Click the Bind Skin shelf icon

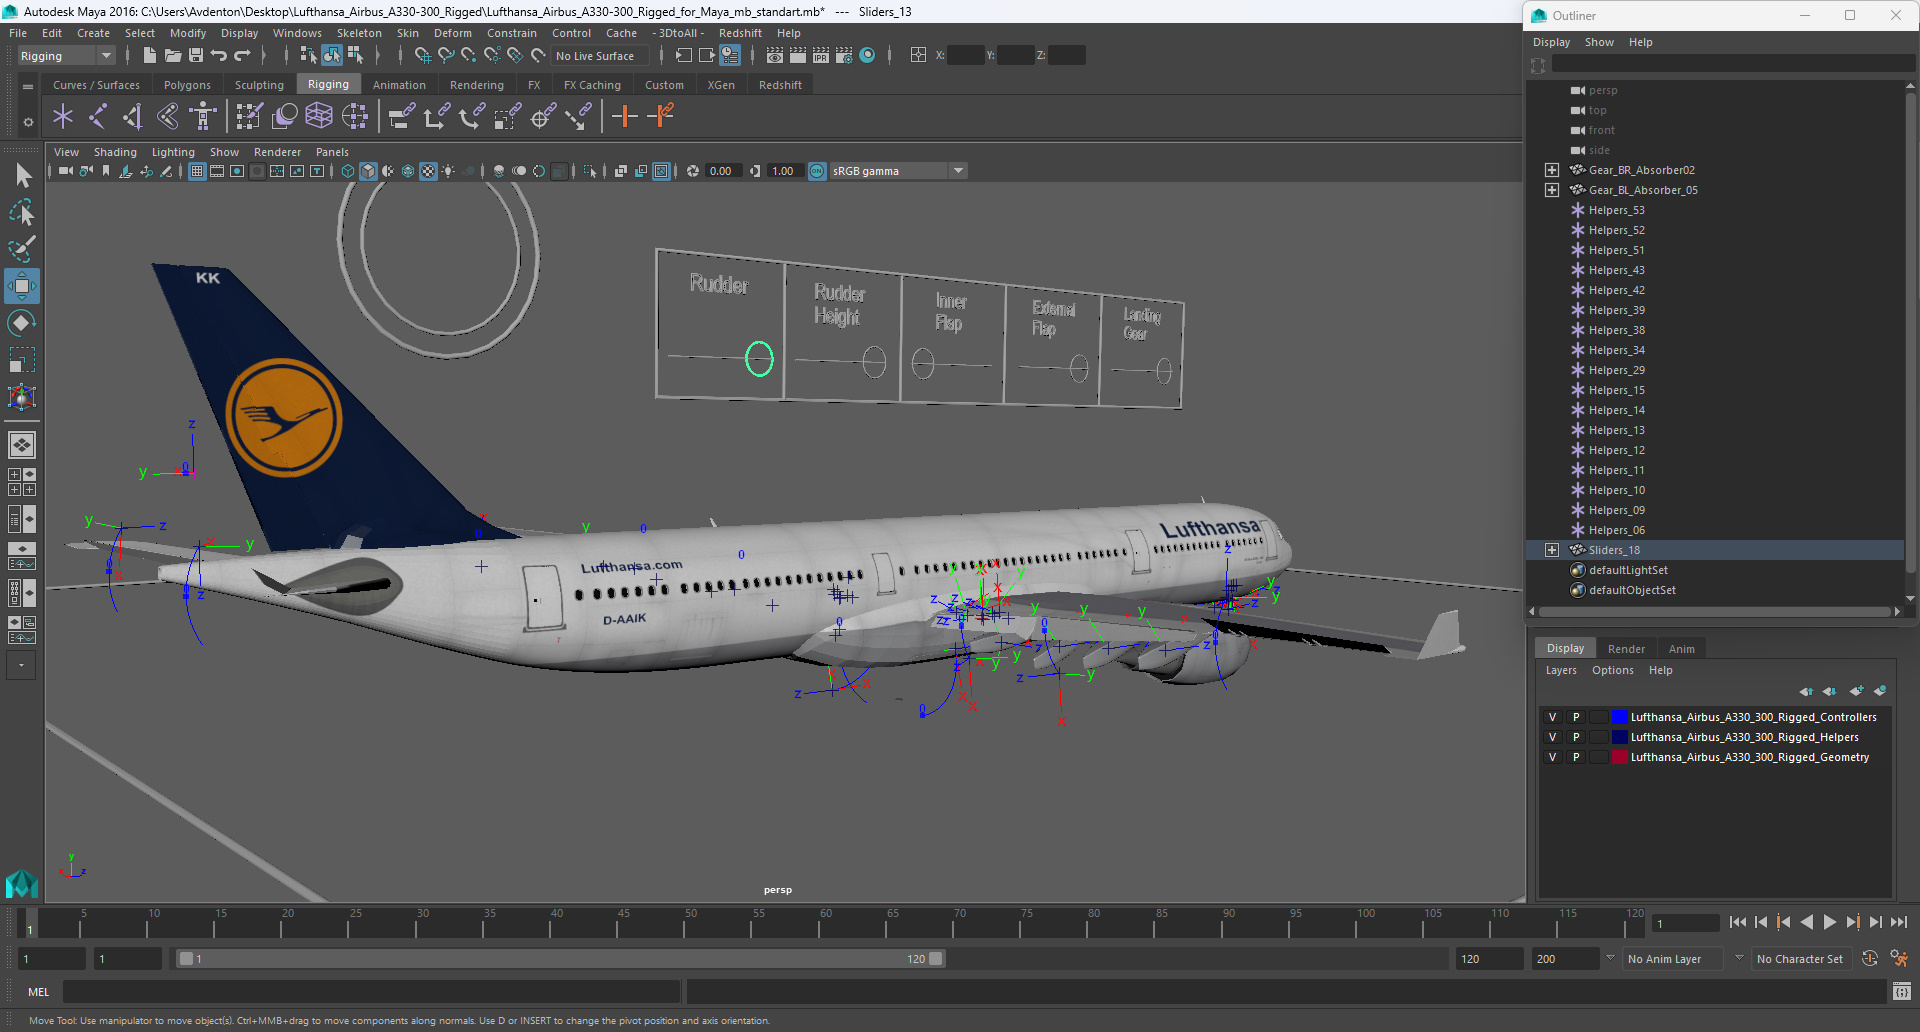(x=168, y=117)
